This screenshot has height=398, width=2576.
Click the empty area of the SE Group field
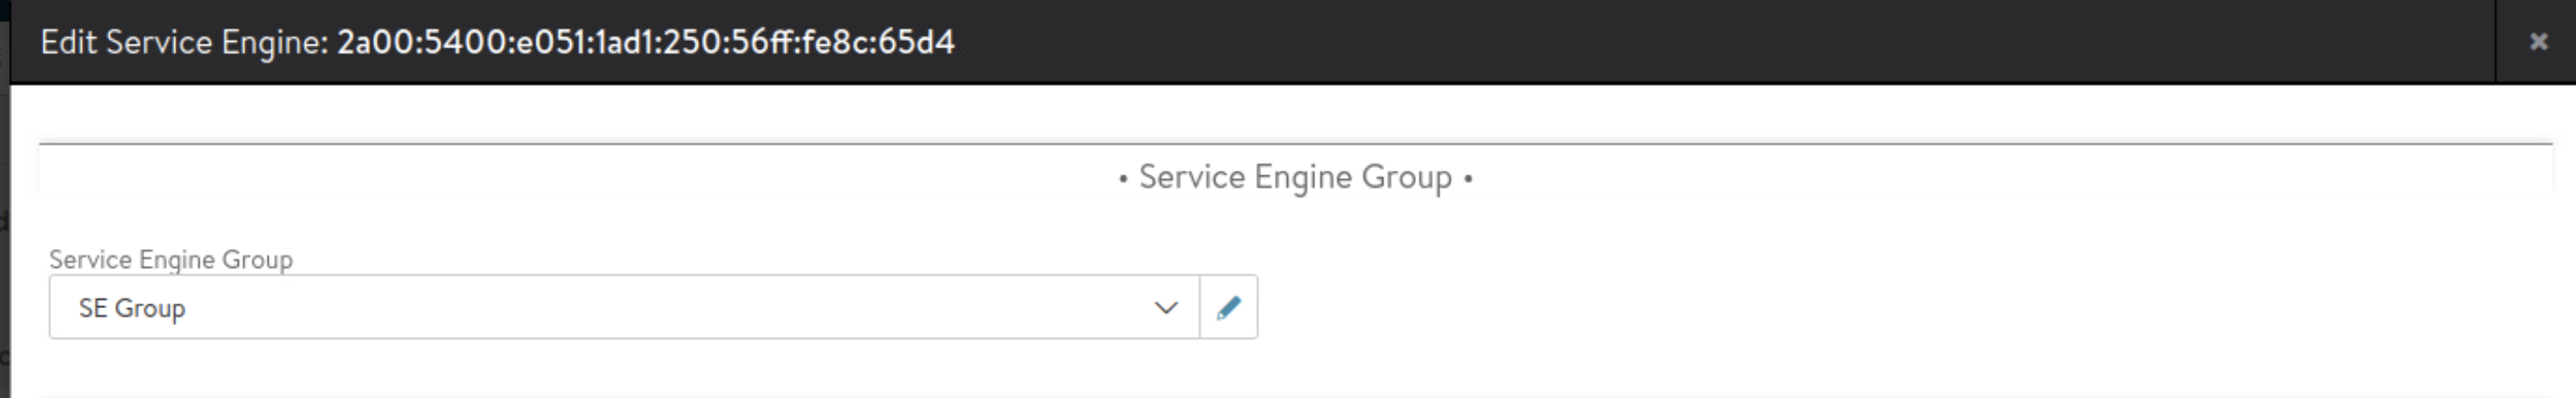(x=700, y=307)
